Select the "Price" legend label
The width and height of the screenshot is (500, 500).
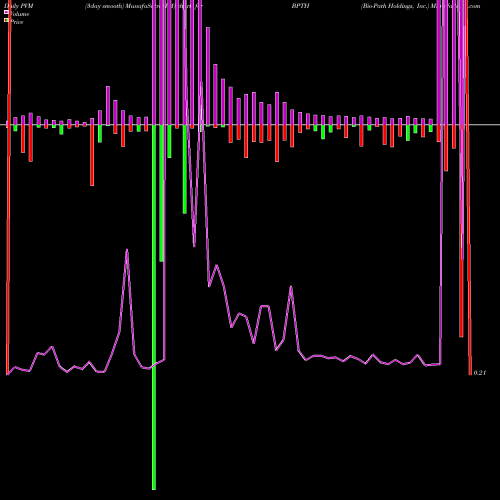(x=17, y=22)
